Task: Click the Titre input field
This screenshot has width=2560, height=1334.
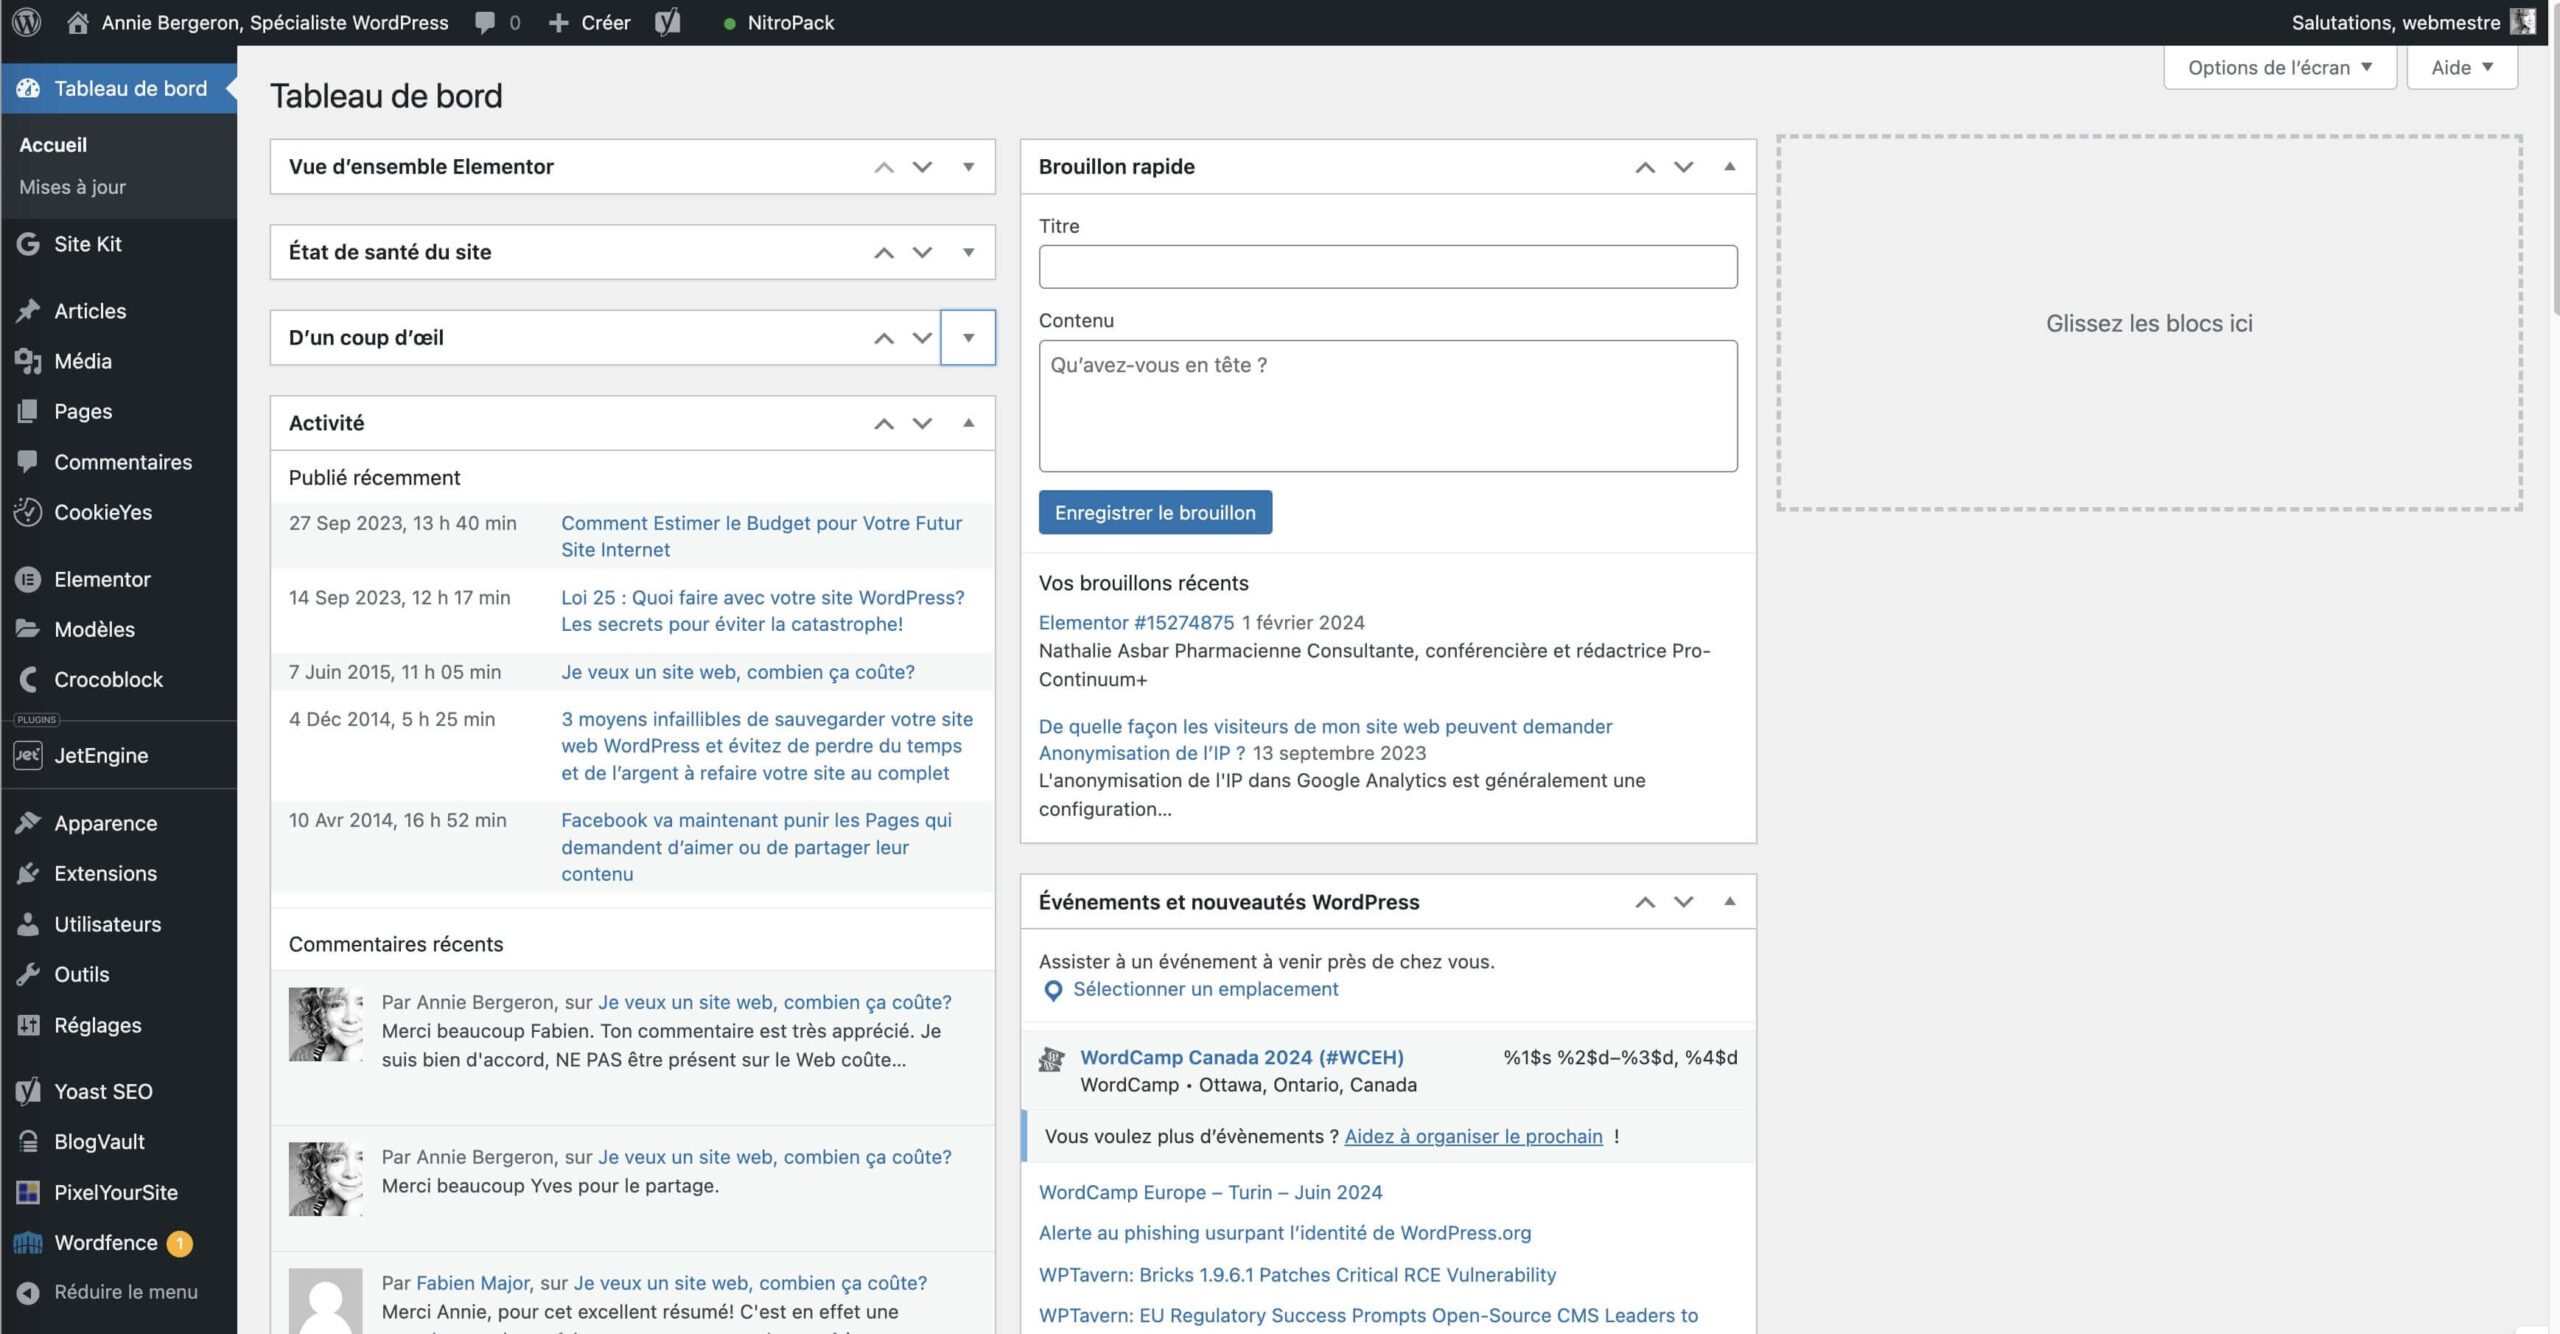Action: pos(1388,266)
